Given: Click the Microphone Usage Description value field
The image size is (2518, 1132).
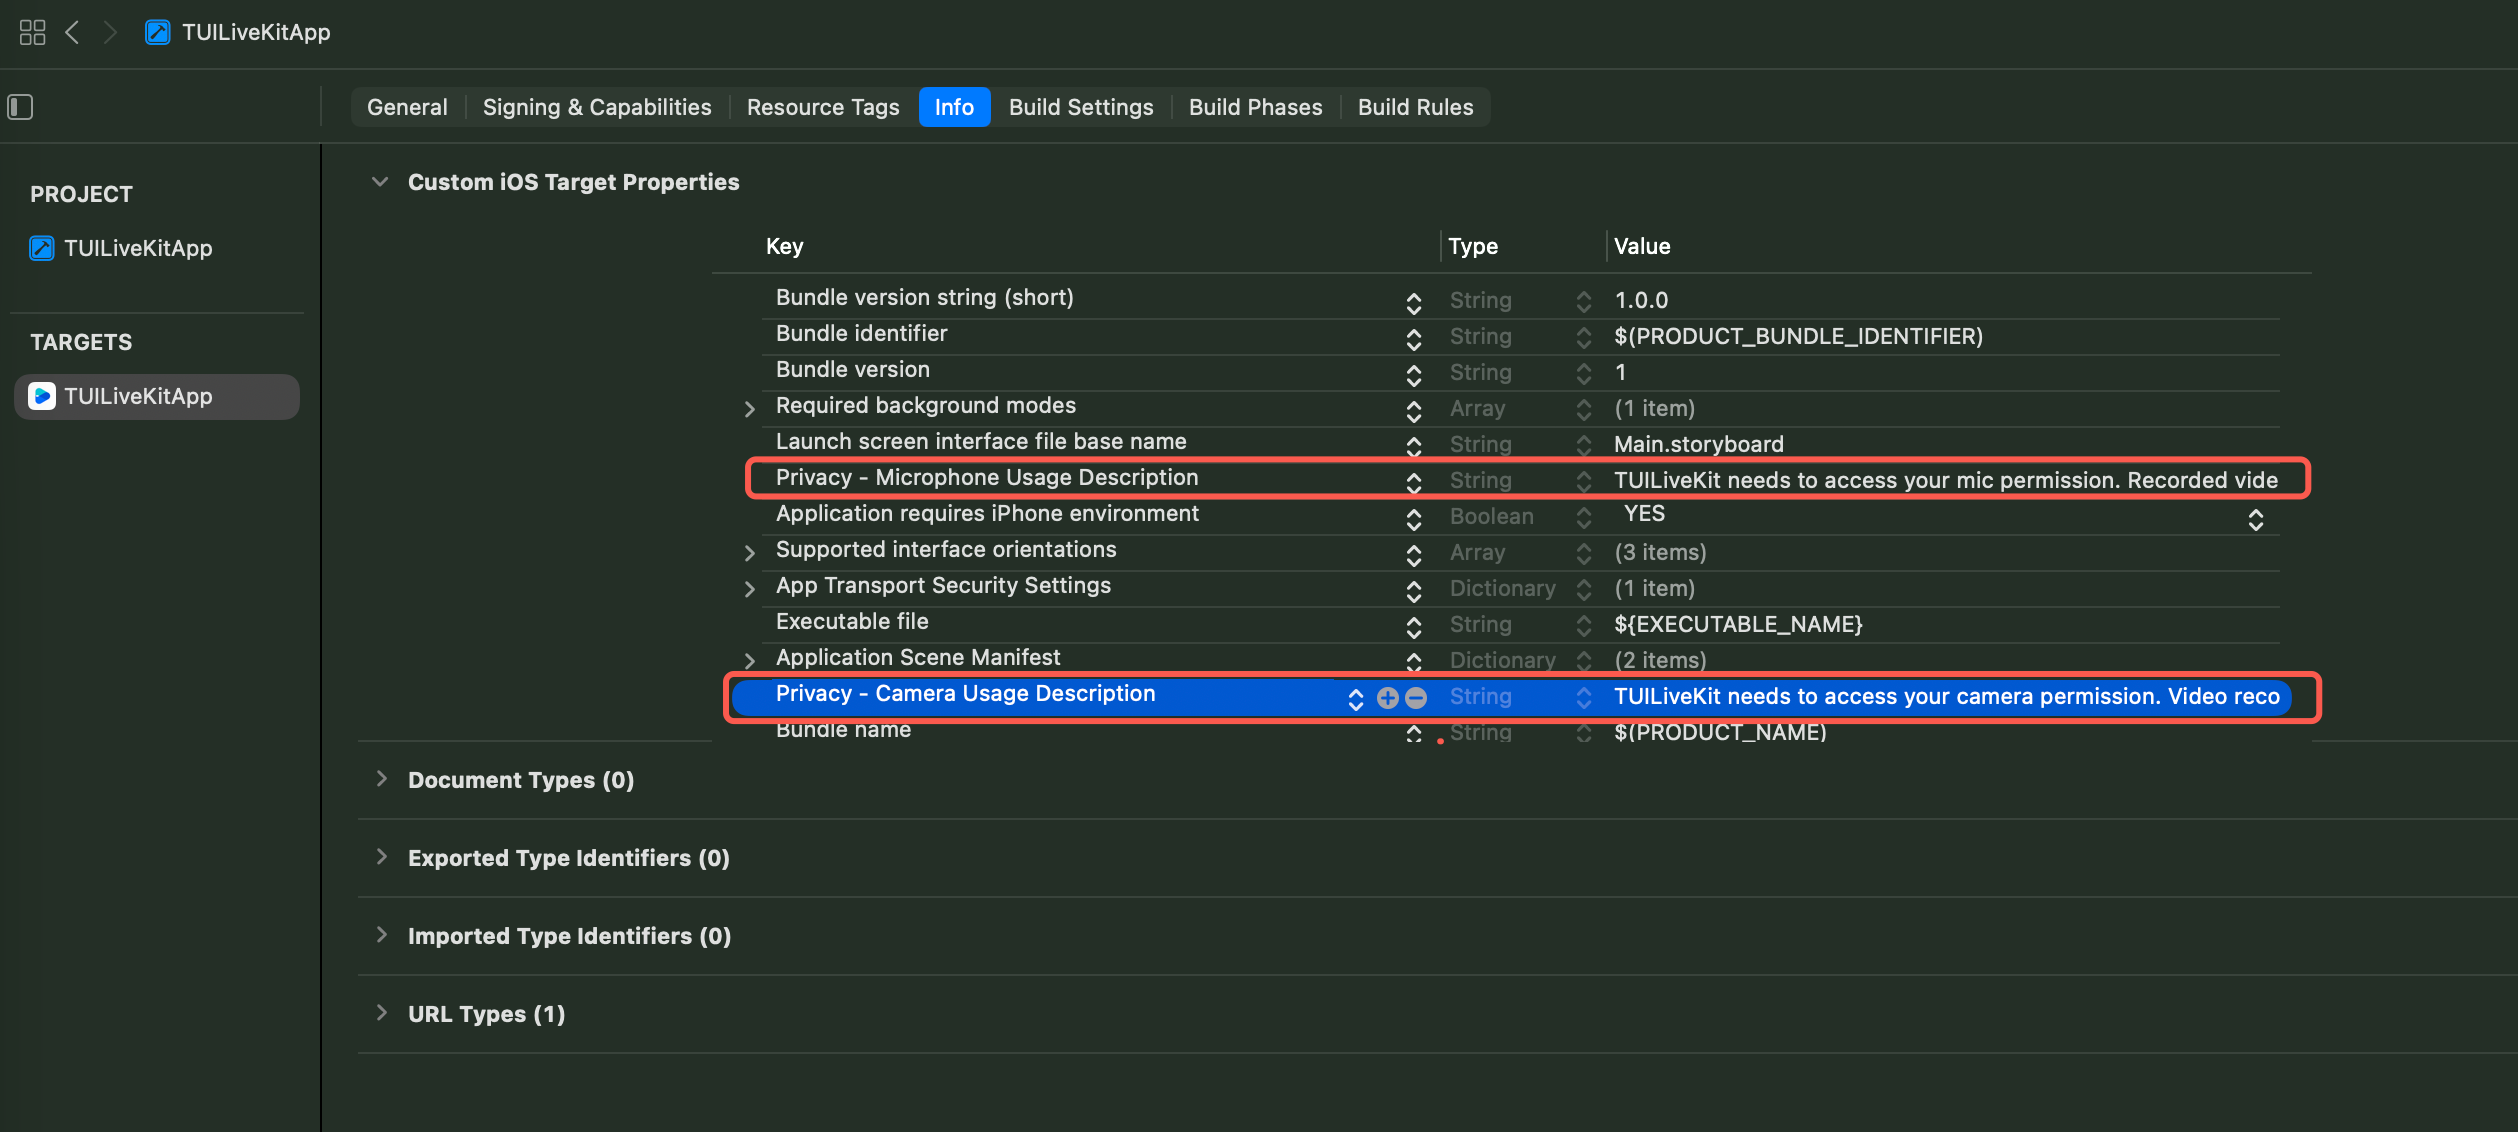Looking at the screenshot, I should point(1945,481).
